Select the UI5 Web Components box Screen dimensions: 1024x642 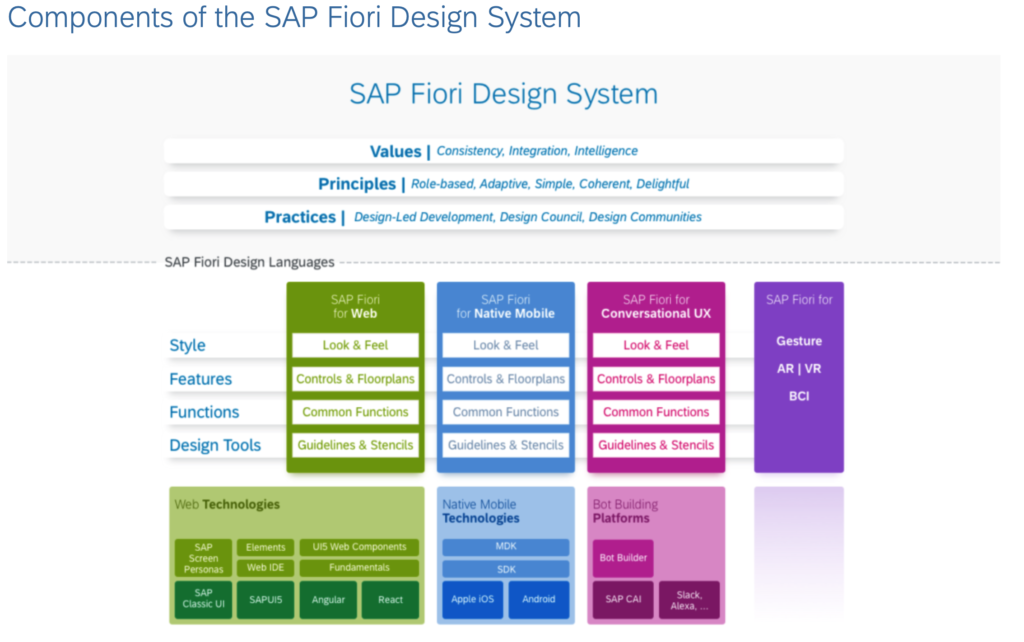click(x=359, y=547)
